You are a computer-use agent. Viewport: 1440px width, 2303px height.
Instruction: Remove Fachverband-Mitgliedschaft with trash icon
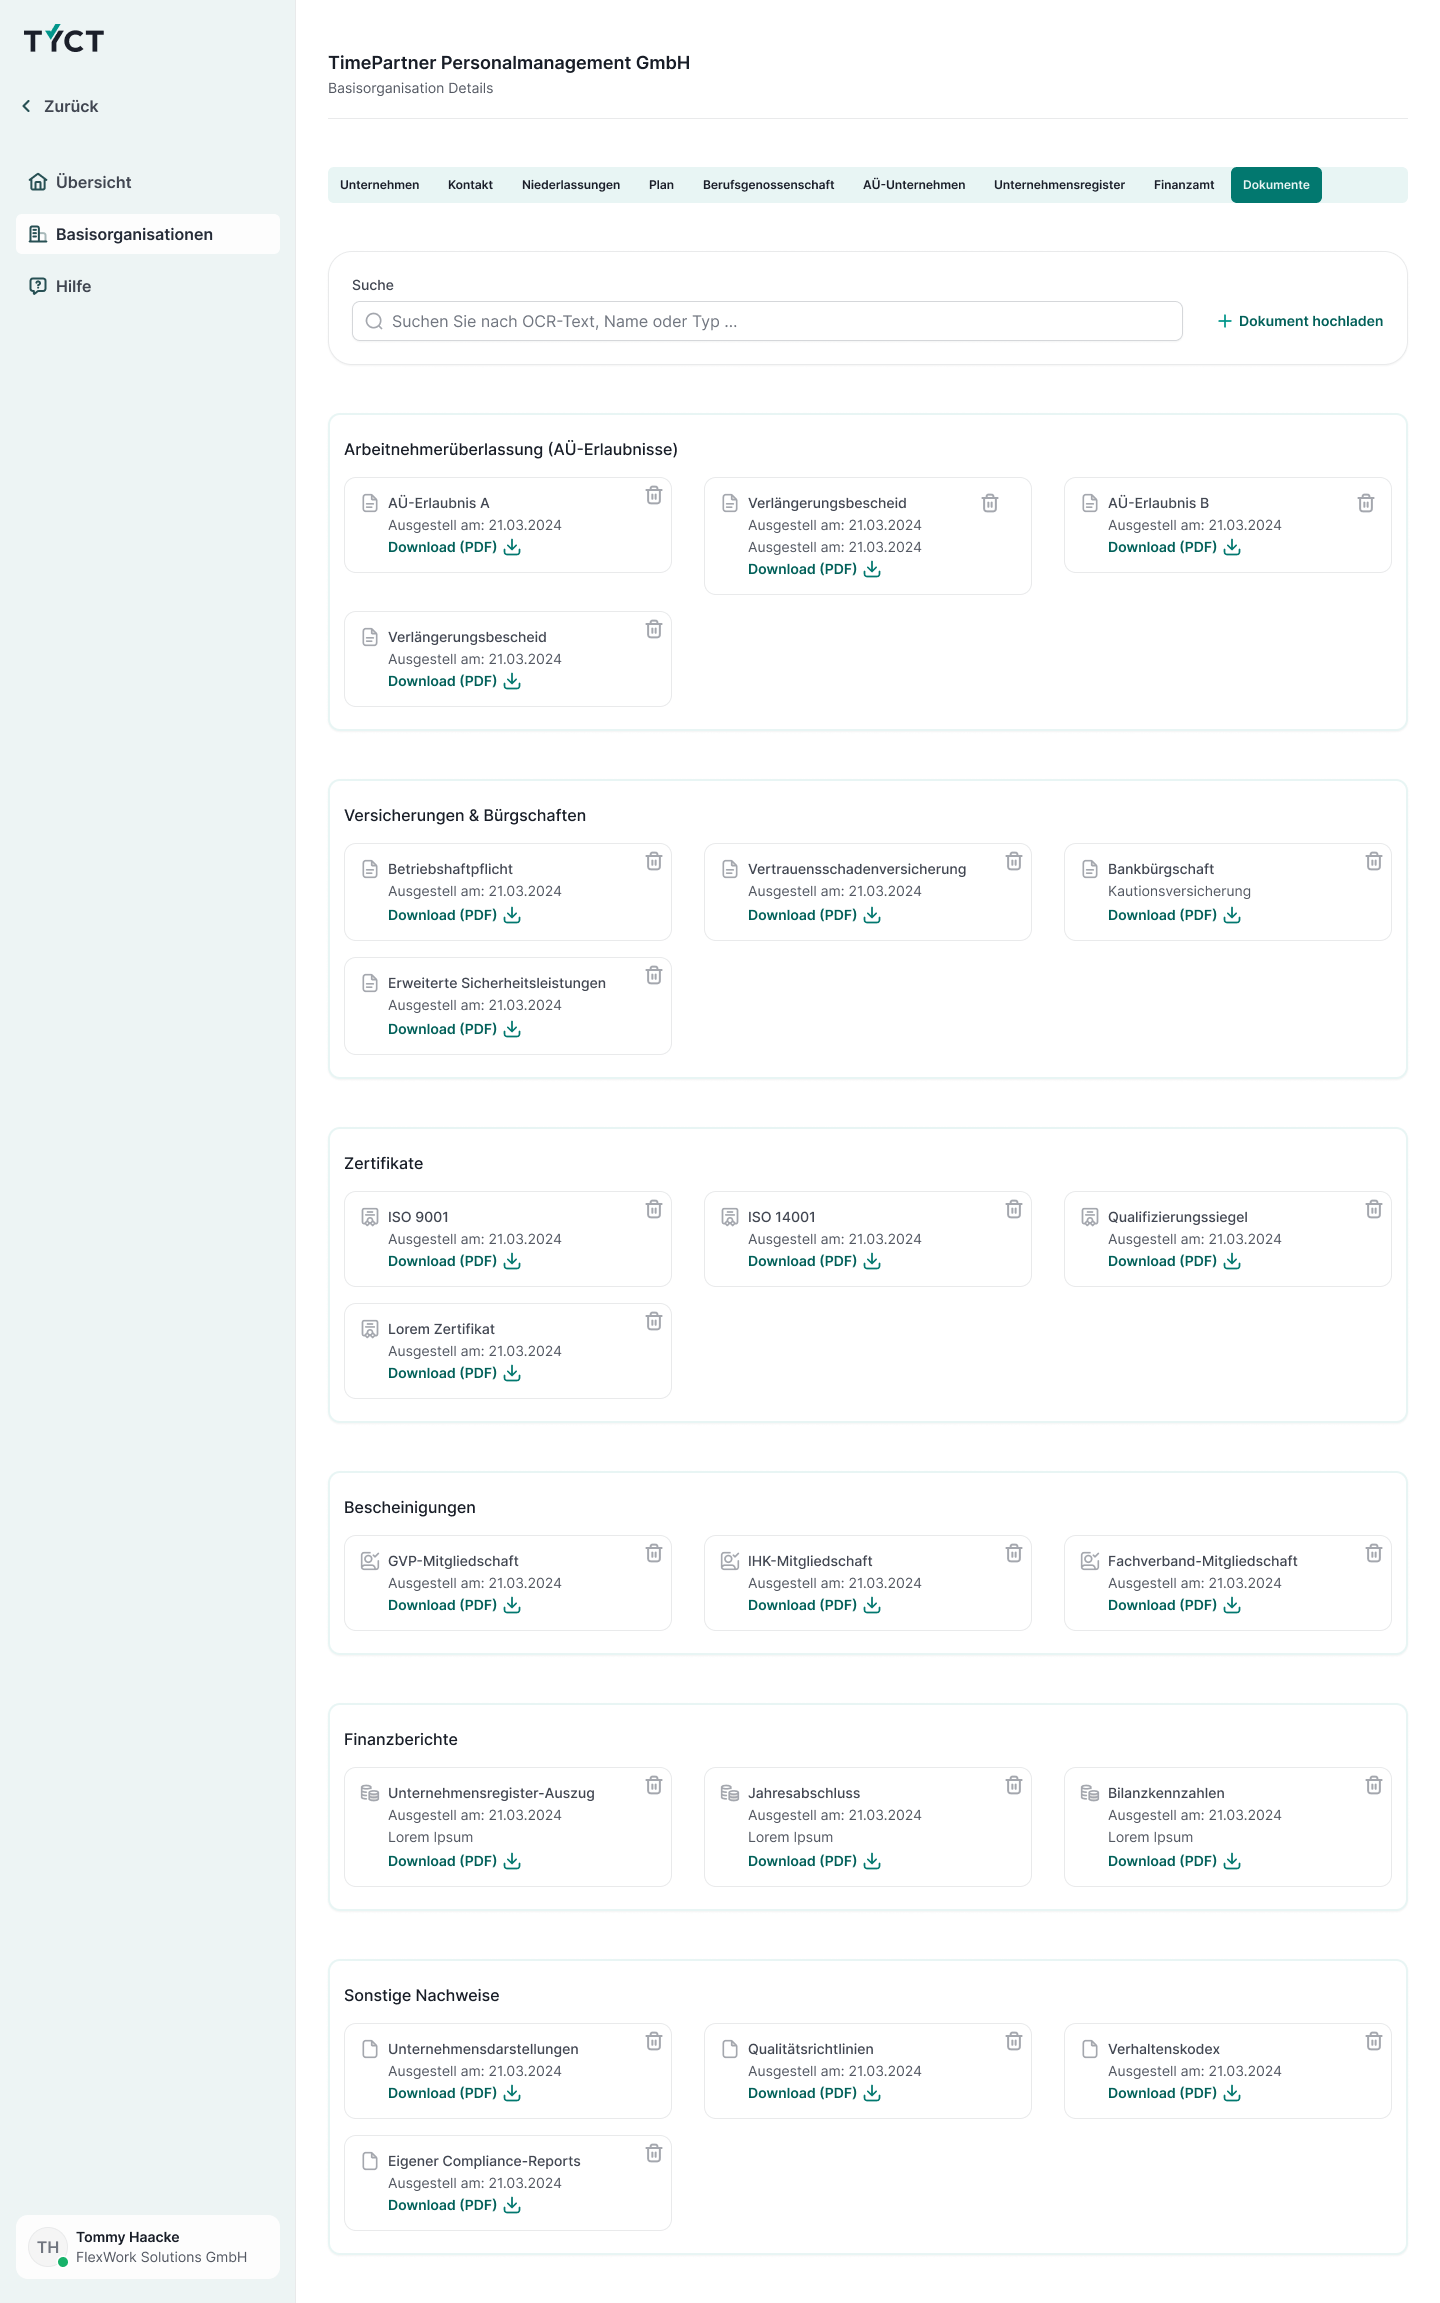[x=1374, y=1553]
